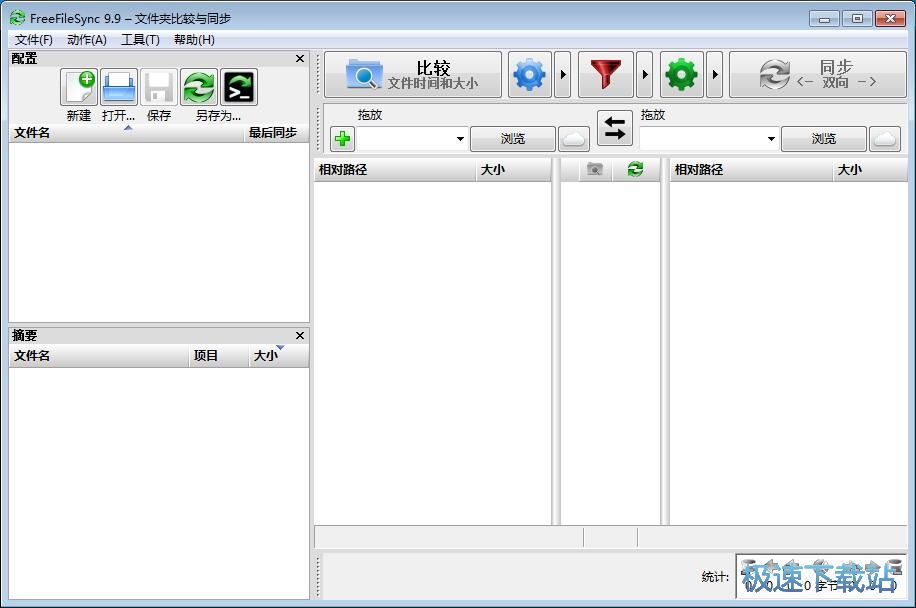Screen dimensions: 916x608
Task: Close the 摘要 panel
Action: pos(300,335)
